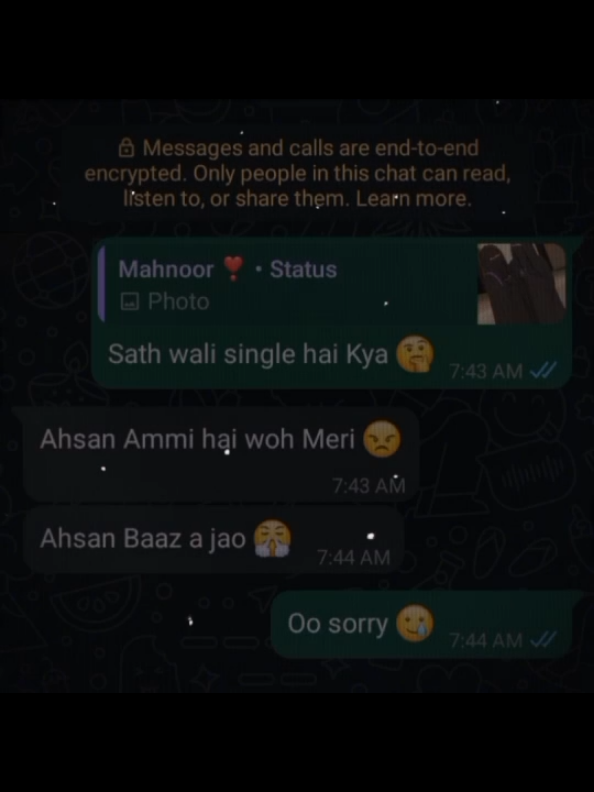Select the "Oo sorry" message bubble
The width and height of the screenshot is (594, 792).
421,625
